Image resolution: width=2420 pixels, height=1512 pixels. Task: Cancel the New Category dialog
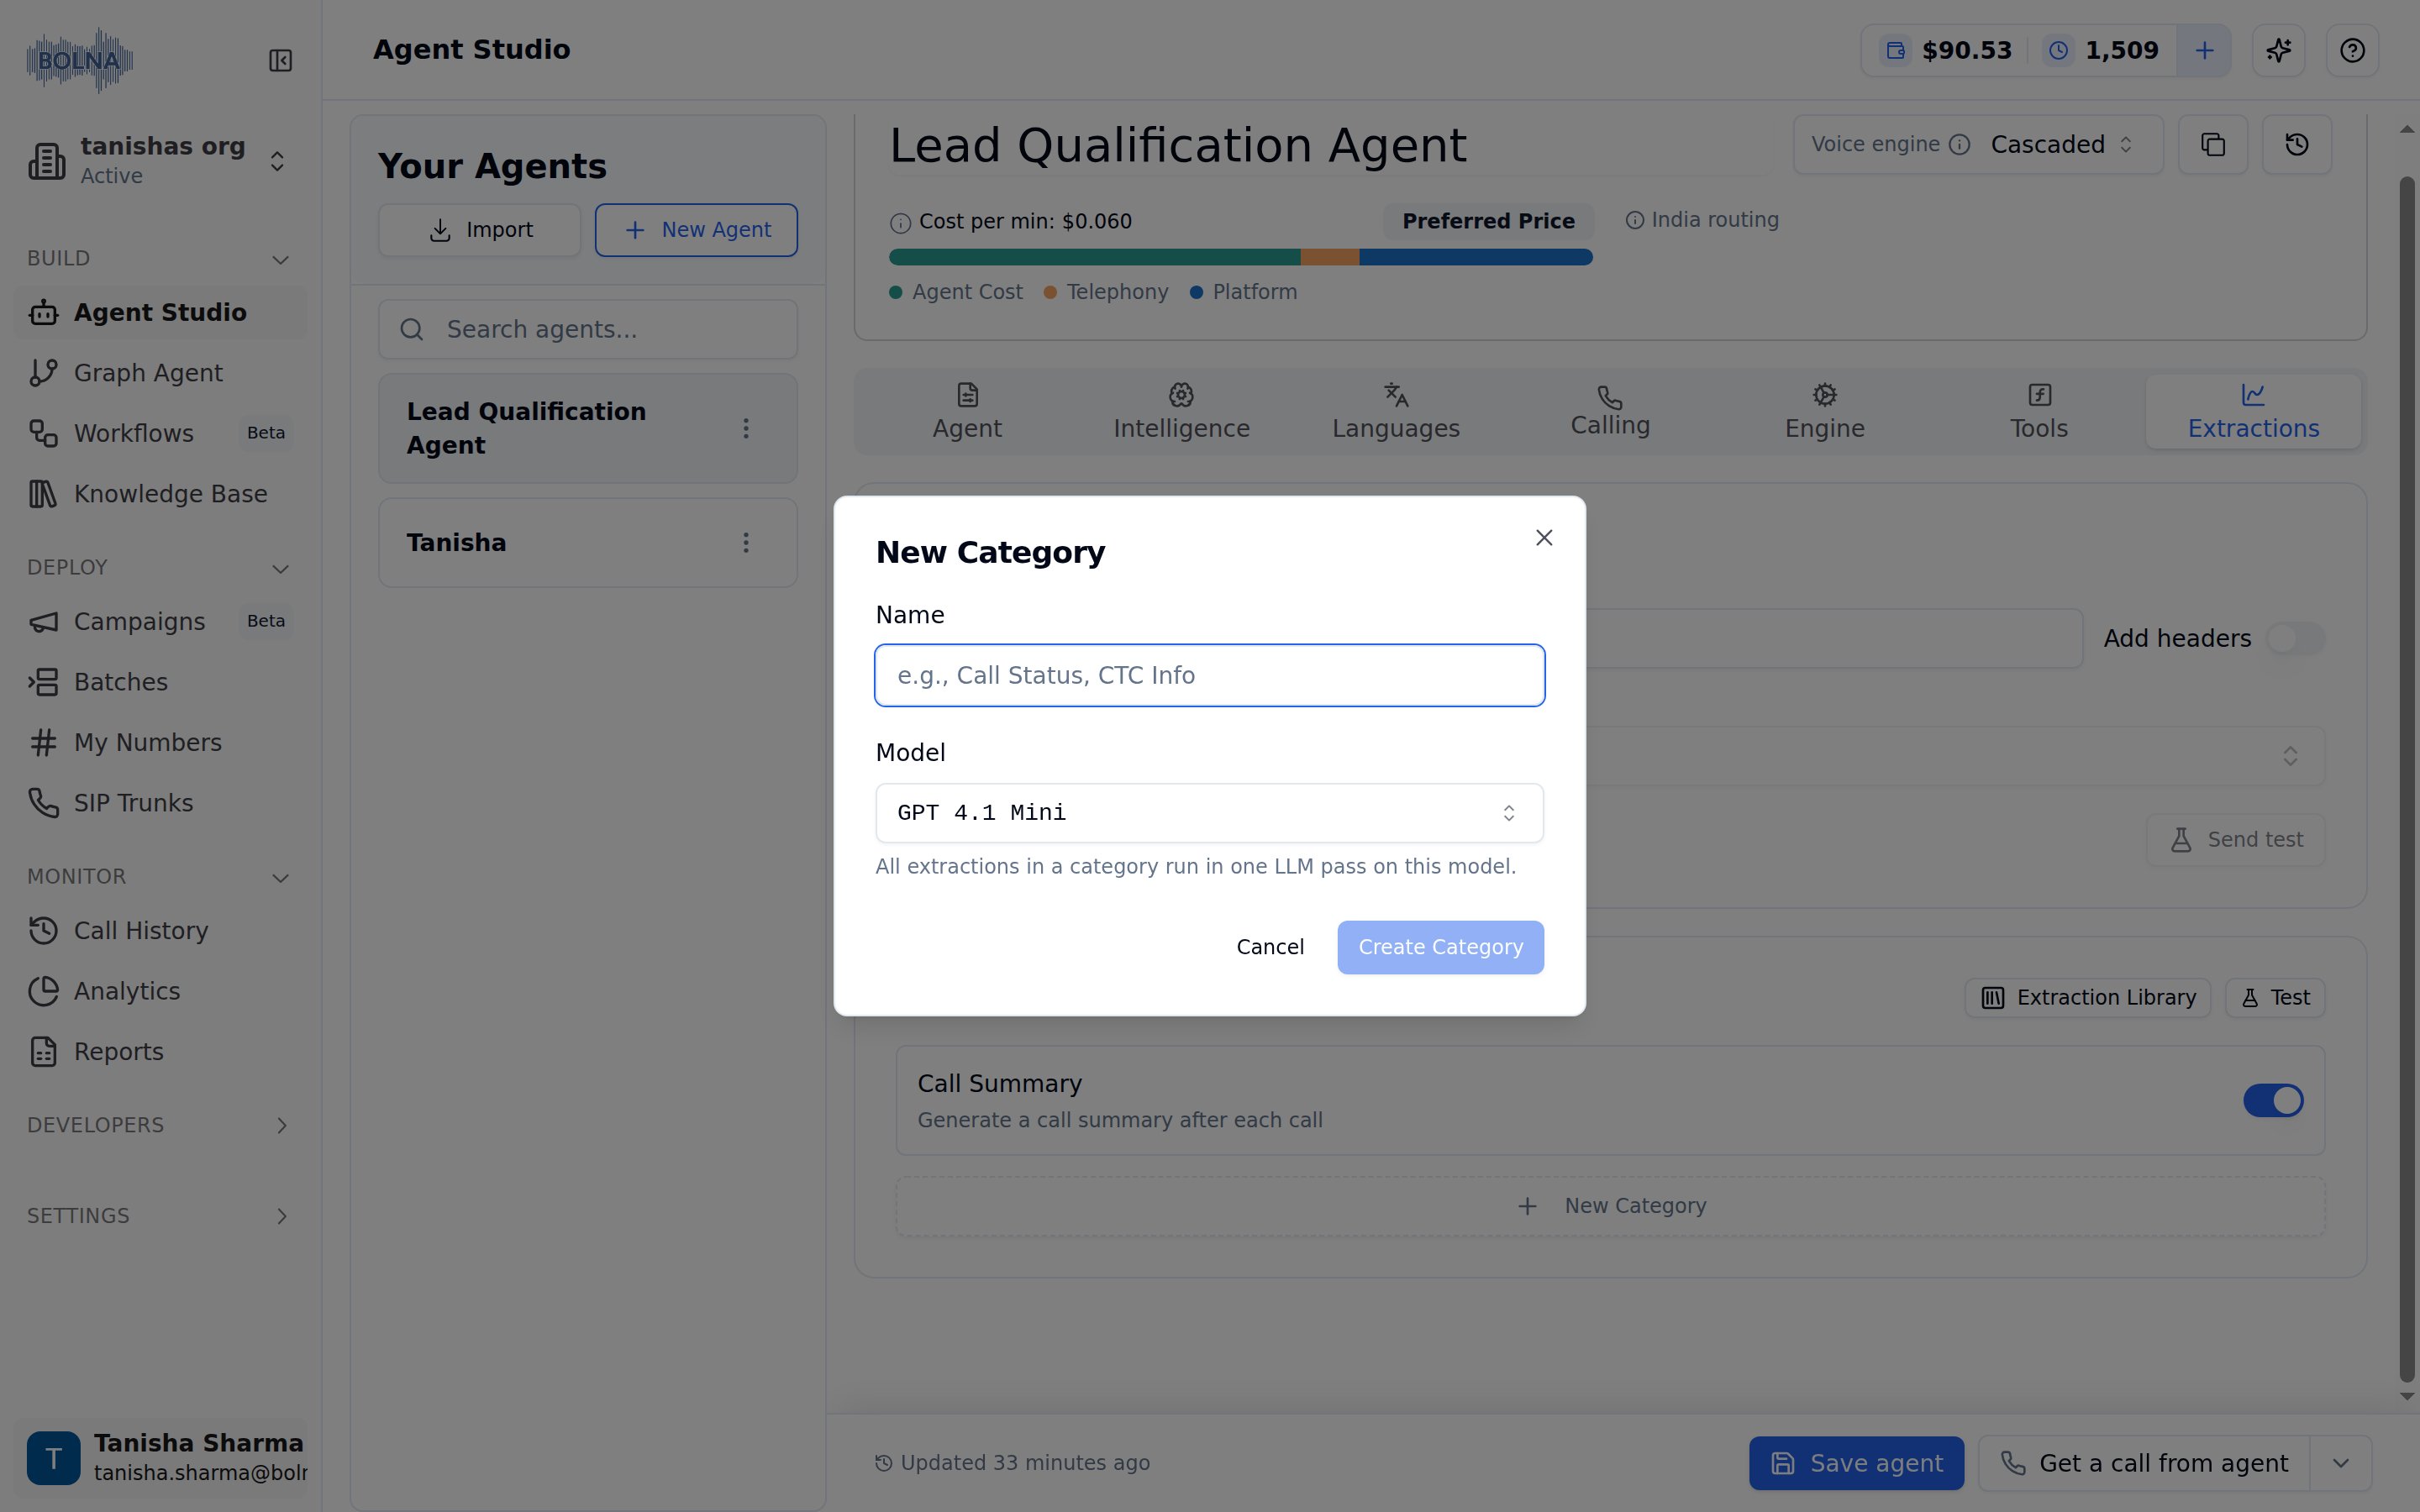[1270, 947]
